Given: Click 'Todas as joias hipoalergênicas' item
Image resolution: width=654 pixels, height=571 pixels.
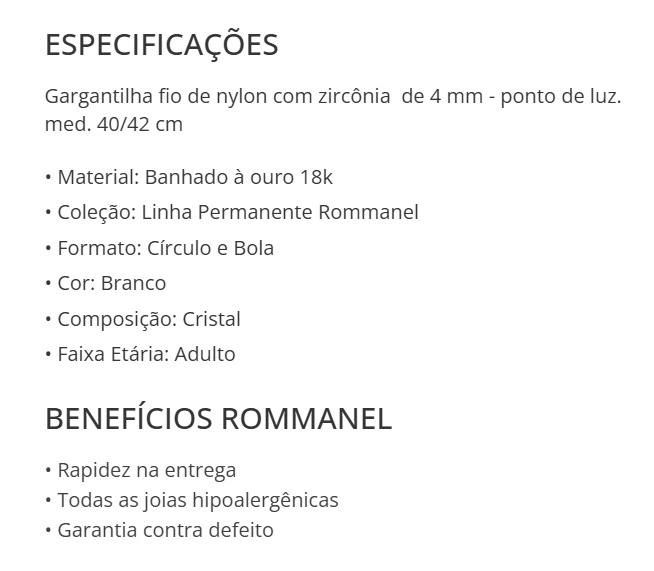Looking at the screenshot, I should 197,500.
